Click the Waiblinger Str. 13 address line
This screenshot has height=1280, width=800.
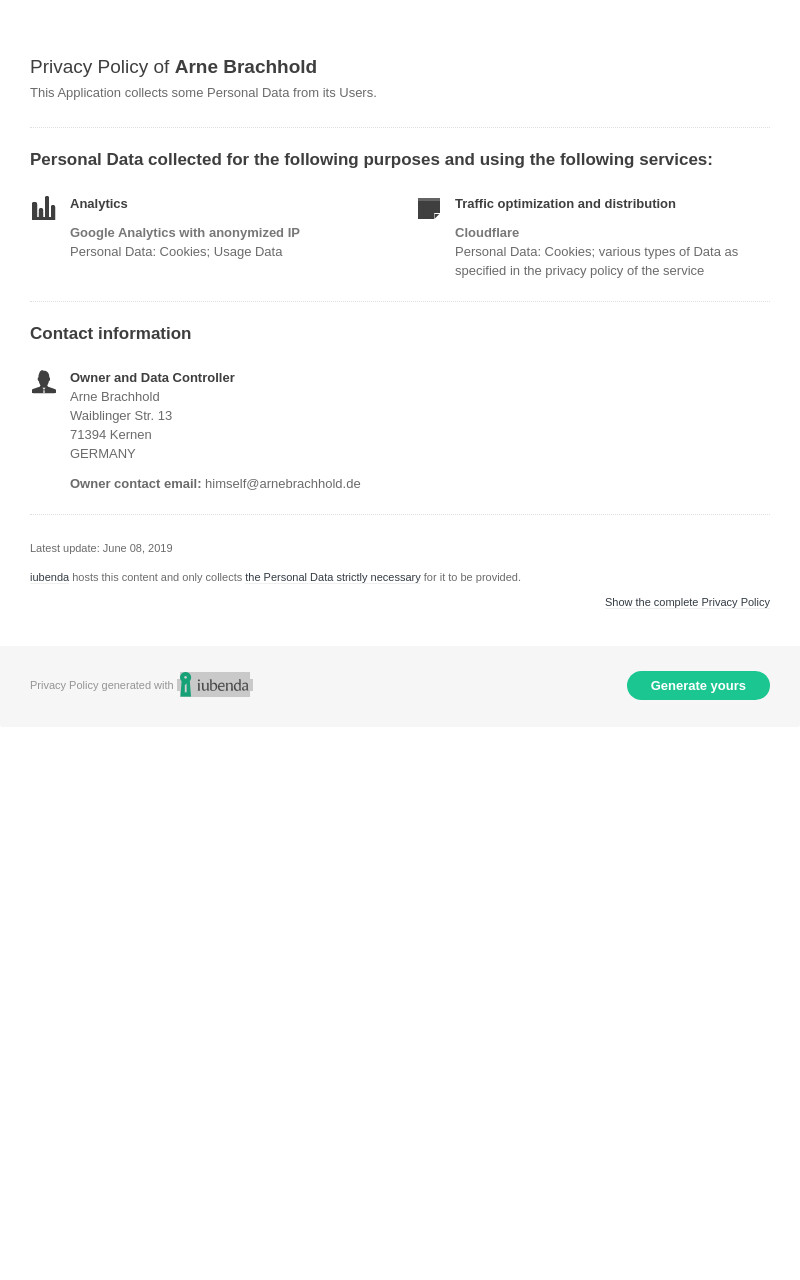(x=121, y=416)
